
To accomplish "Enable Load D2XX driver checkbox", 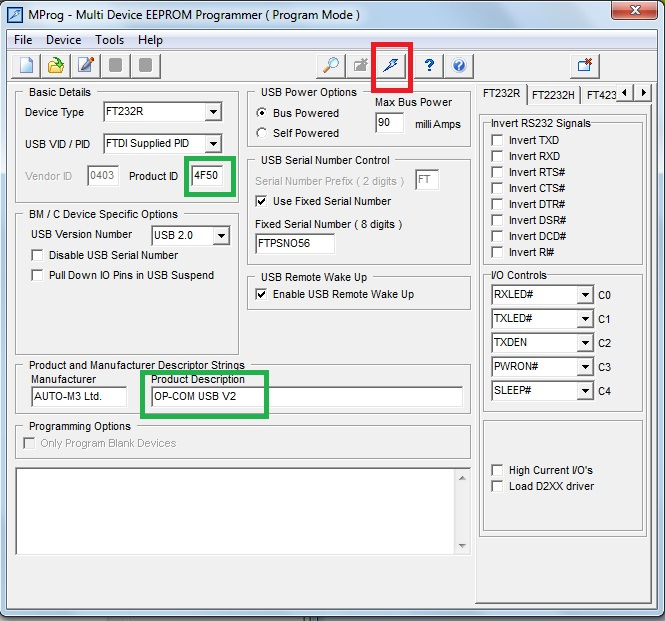I will pyautogui.click(x=497, y=486).
